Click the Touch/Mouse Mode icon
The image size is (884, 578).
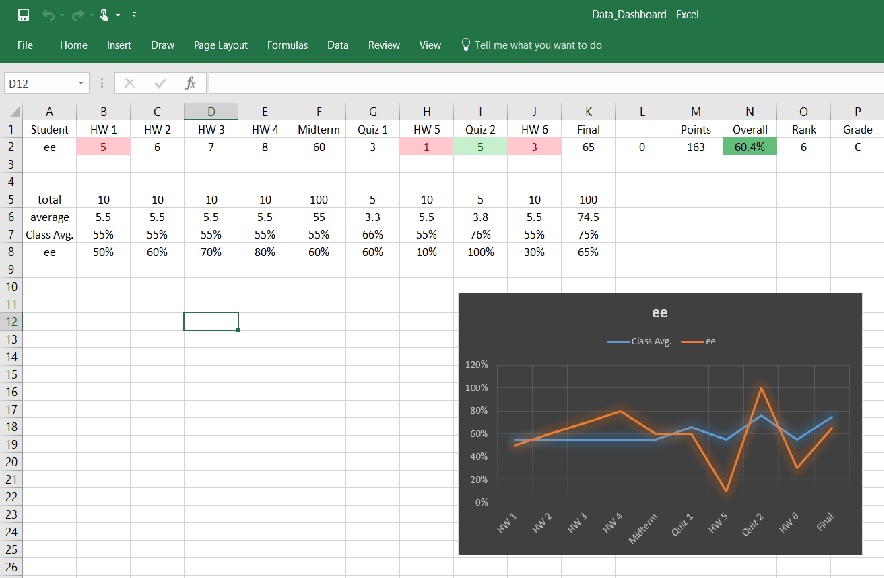click(x=104, y=15)
